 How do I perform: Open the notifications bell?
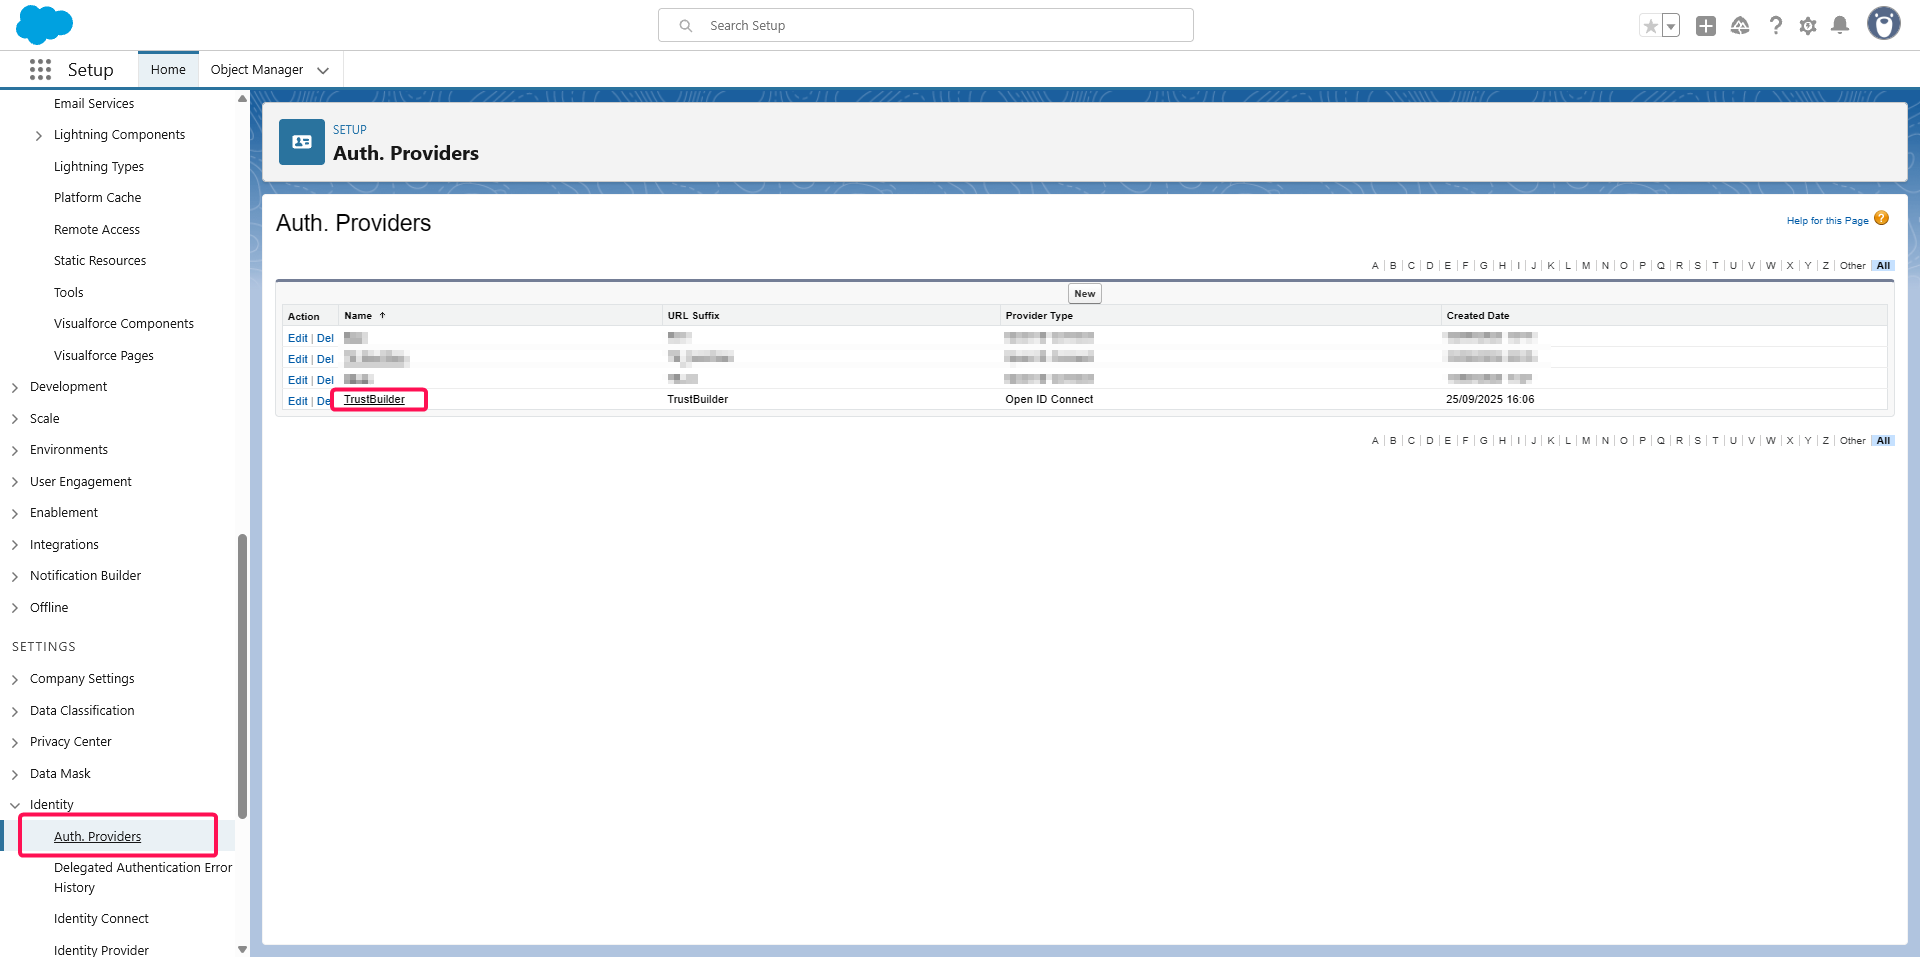coord(1840,26)
